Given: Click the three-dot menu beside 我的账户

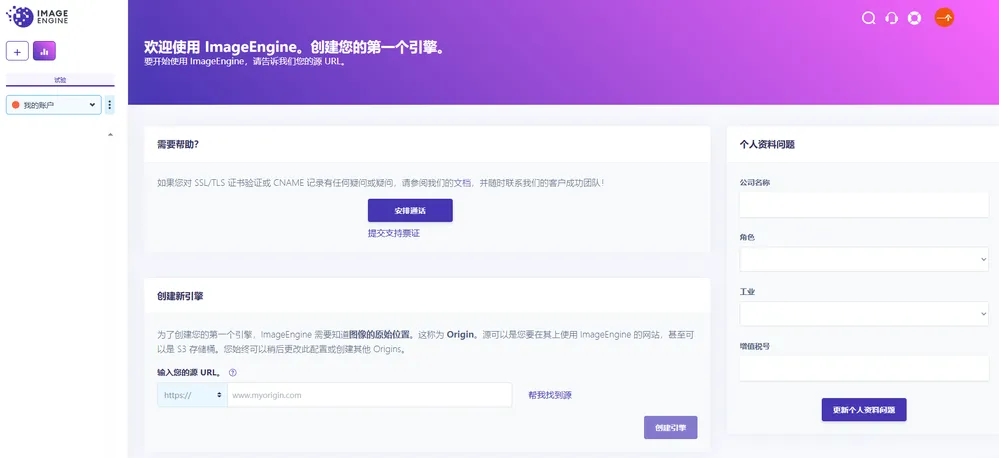Looking at the screenshot, I should (110, 105).
